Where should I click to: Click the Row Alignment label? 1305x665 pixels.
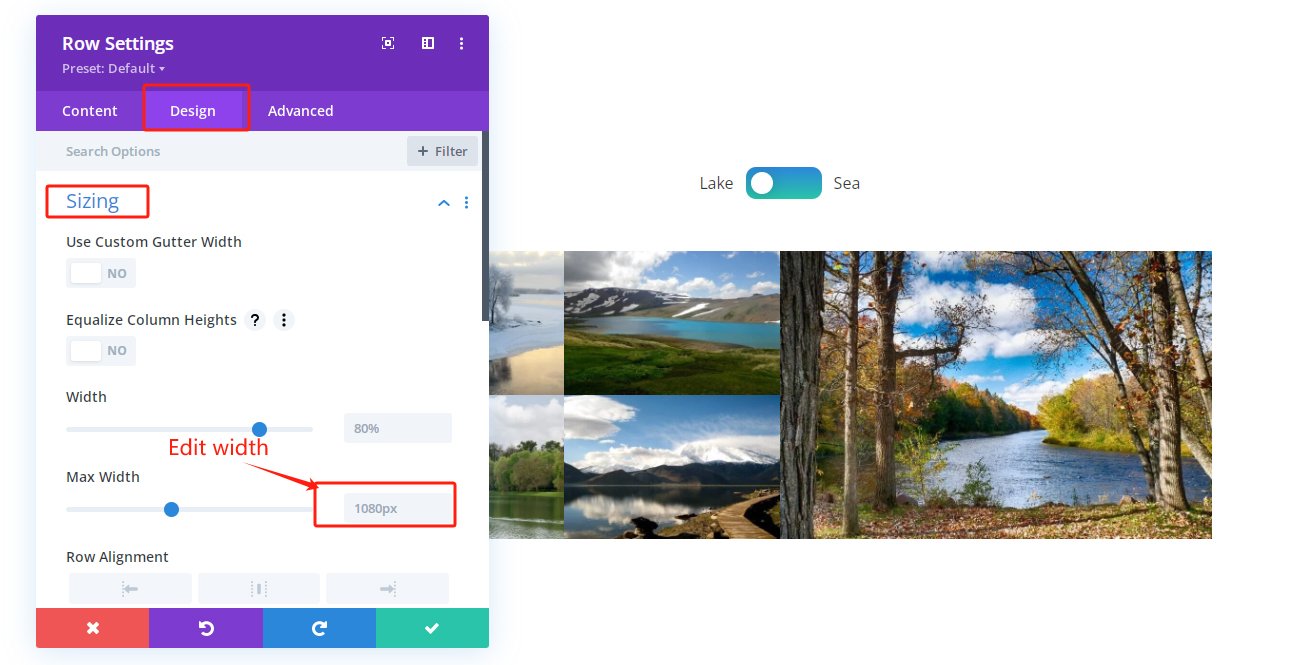[x=117, y=557]
